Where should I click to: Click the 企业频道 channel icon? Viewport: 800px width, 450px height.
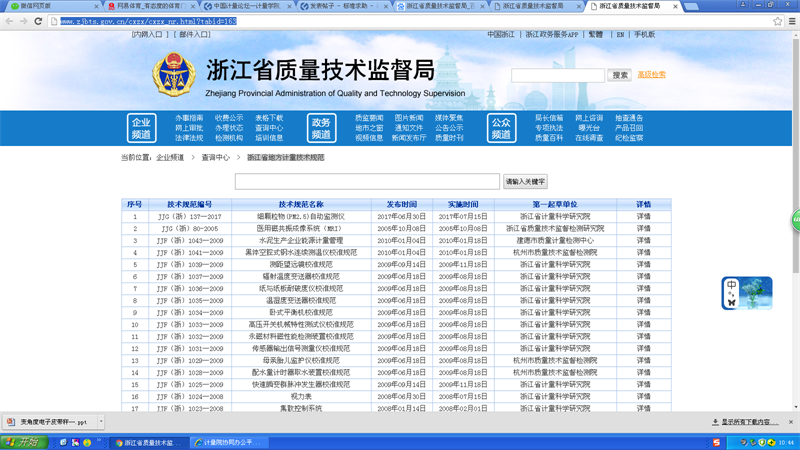(x=141, y=127)
